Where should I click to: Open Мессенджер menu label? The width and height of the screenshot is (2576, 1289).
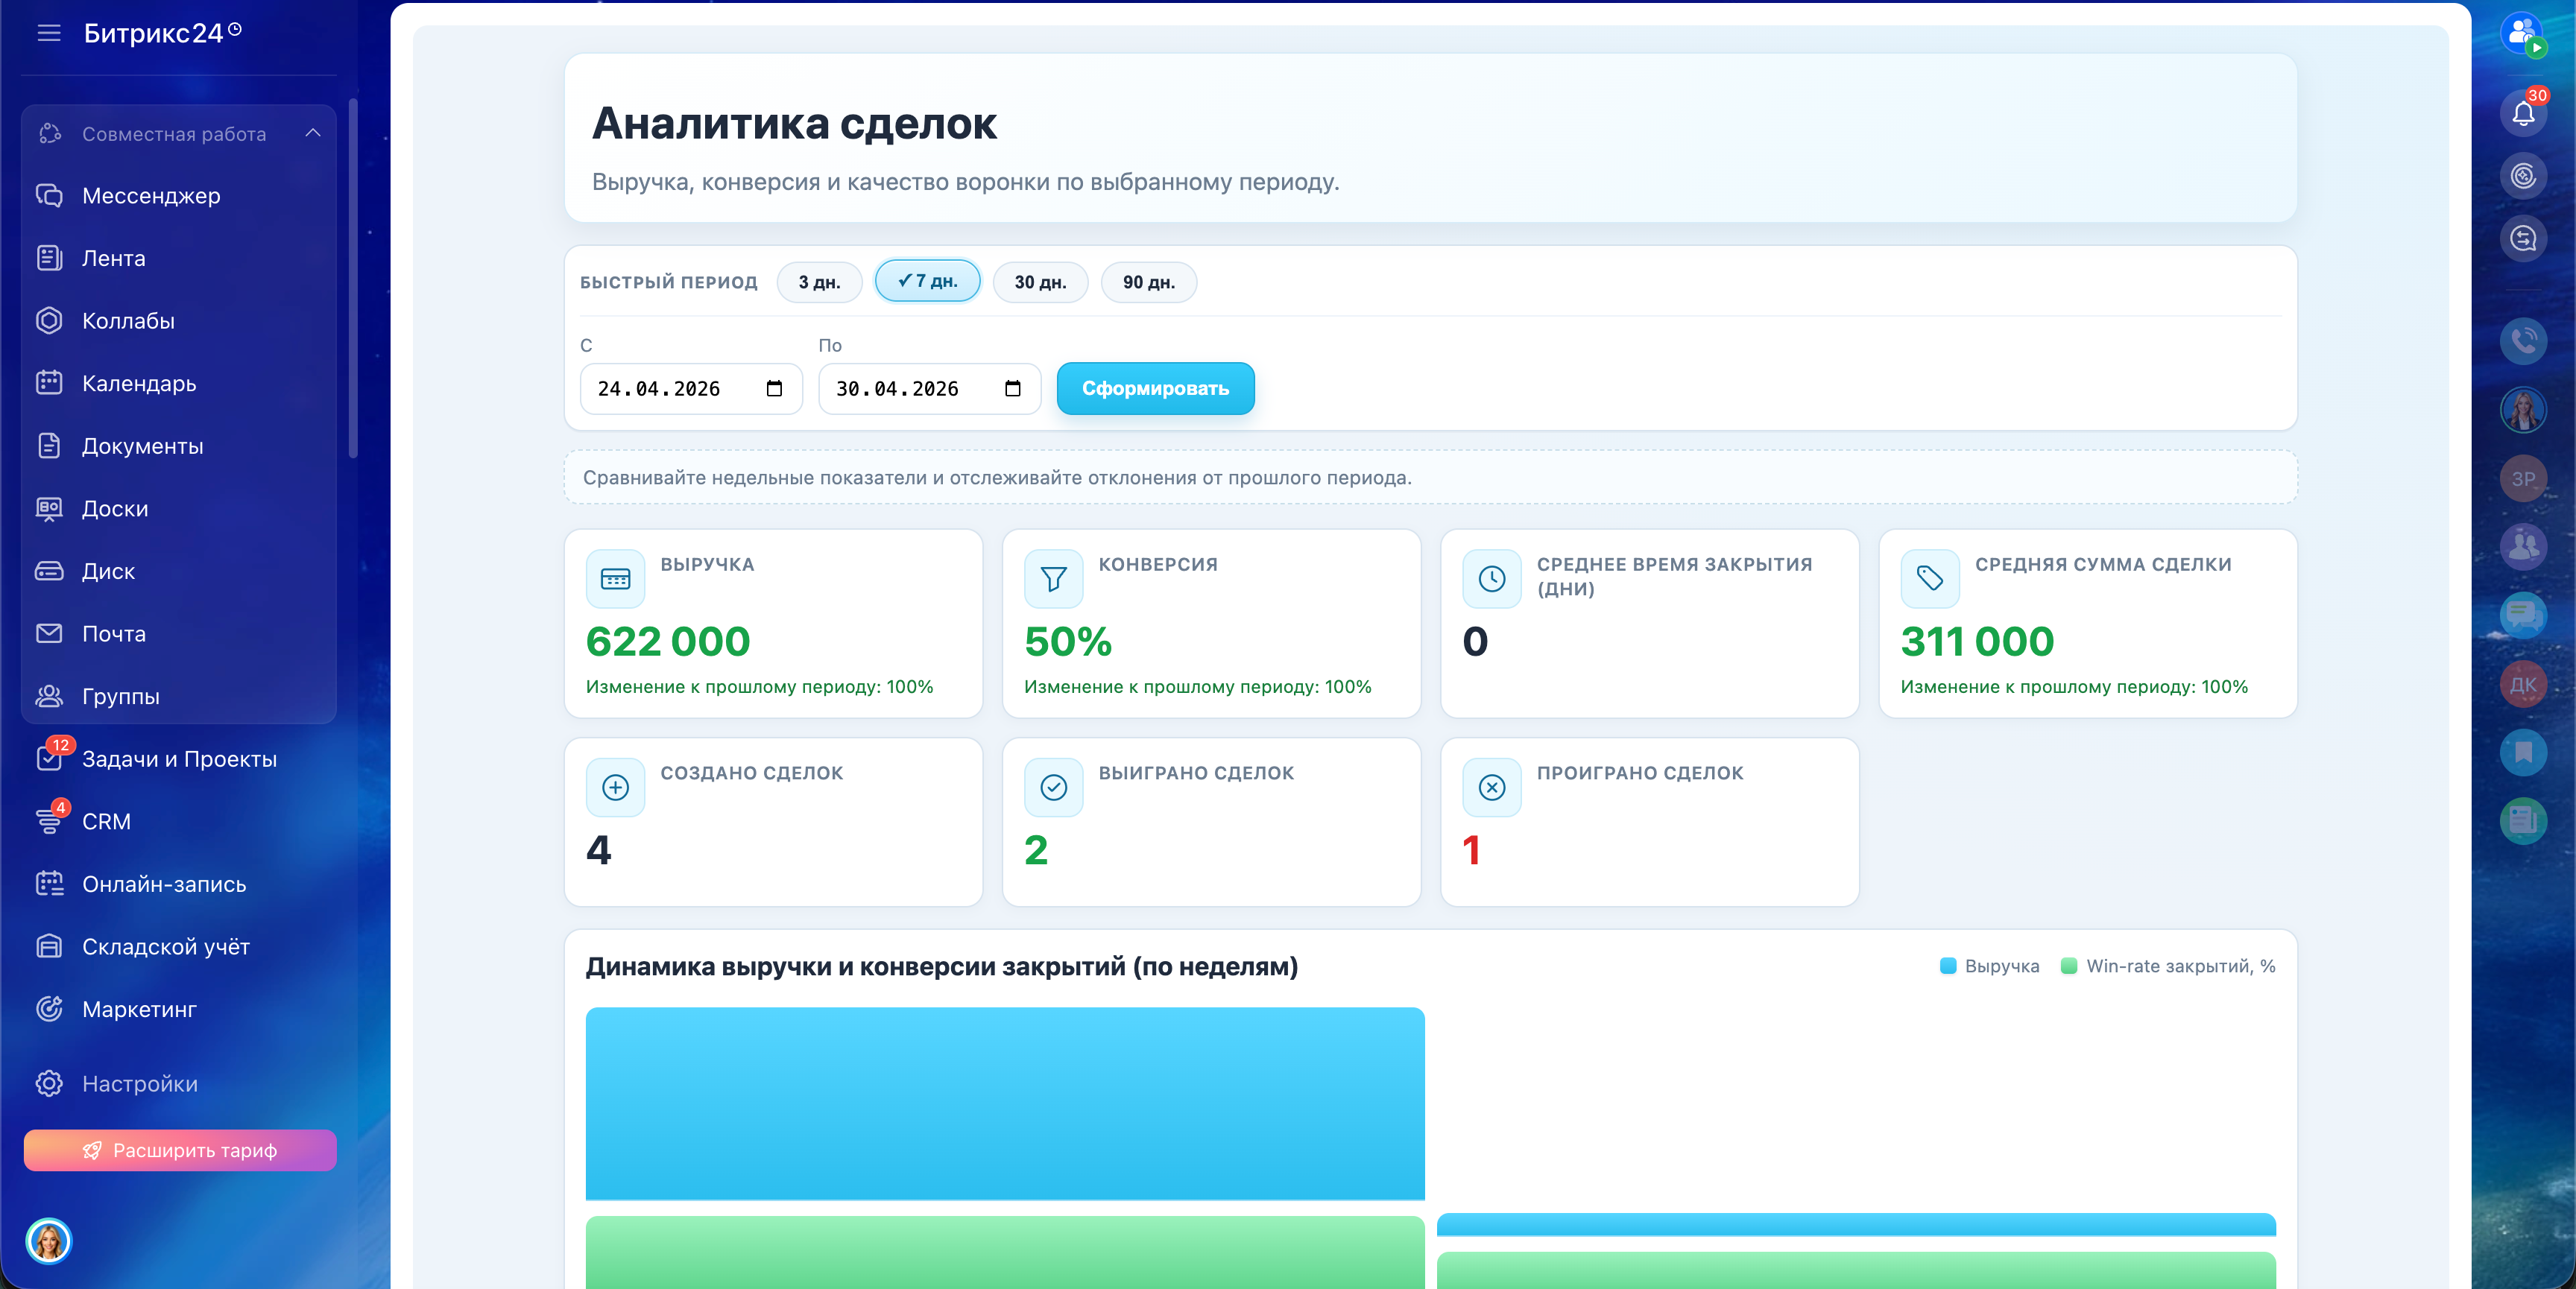pyautogui.click(x=151, y=196)
